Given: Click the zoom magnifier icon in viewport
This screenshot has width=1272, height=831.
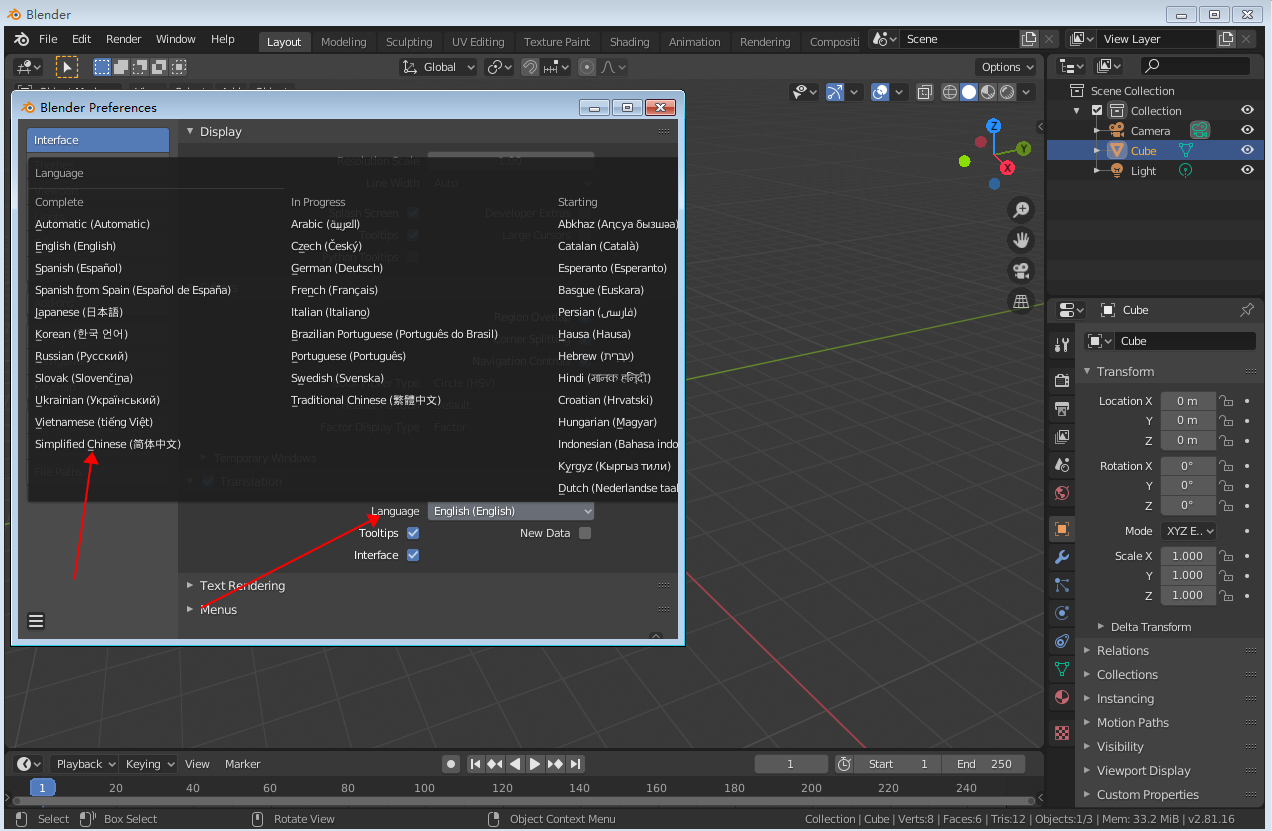Looking at the screenshot, I should pos(1021,210).
